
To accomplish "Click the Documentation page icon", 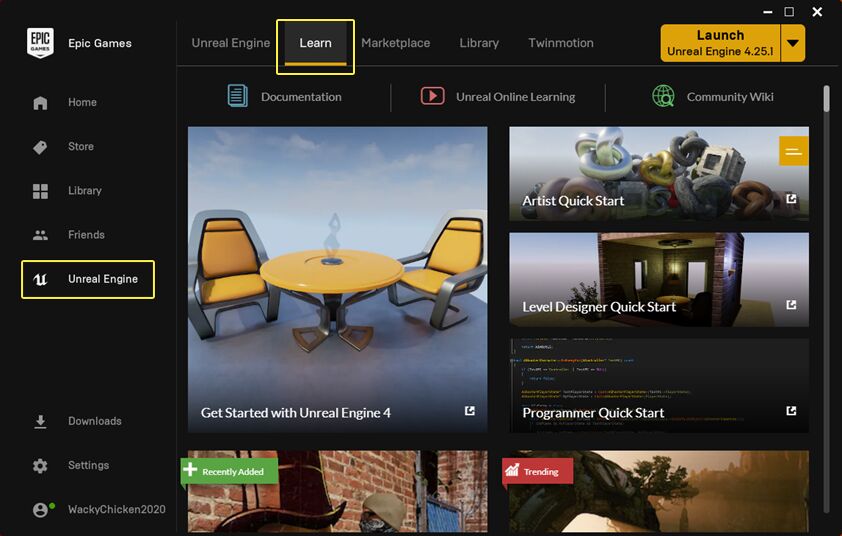I will (x=237, y=96).
